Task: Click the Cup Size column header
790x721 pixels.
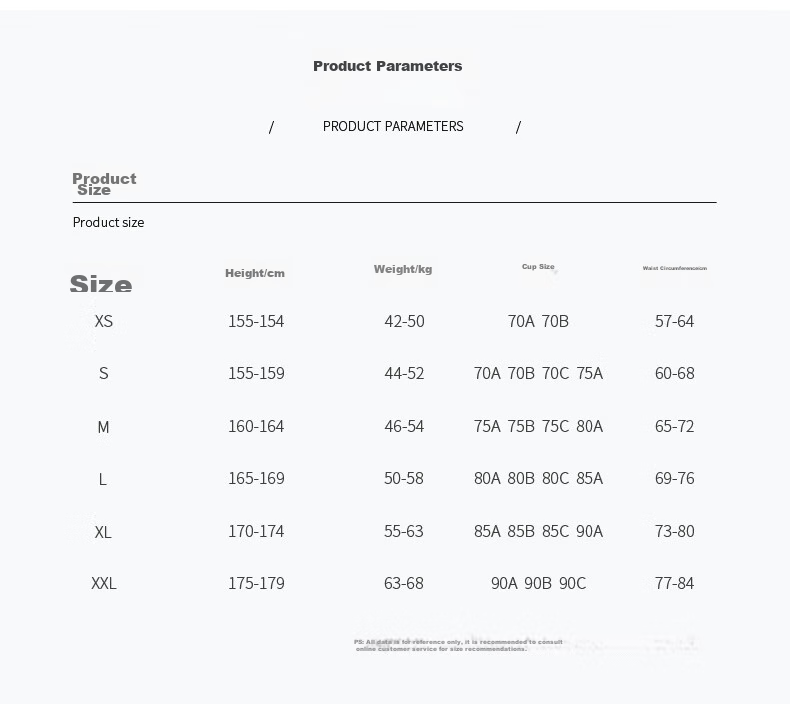Action: (538, 267)
